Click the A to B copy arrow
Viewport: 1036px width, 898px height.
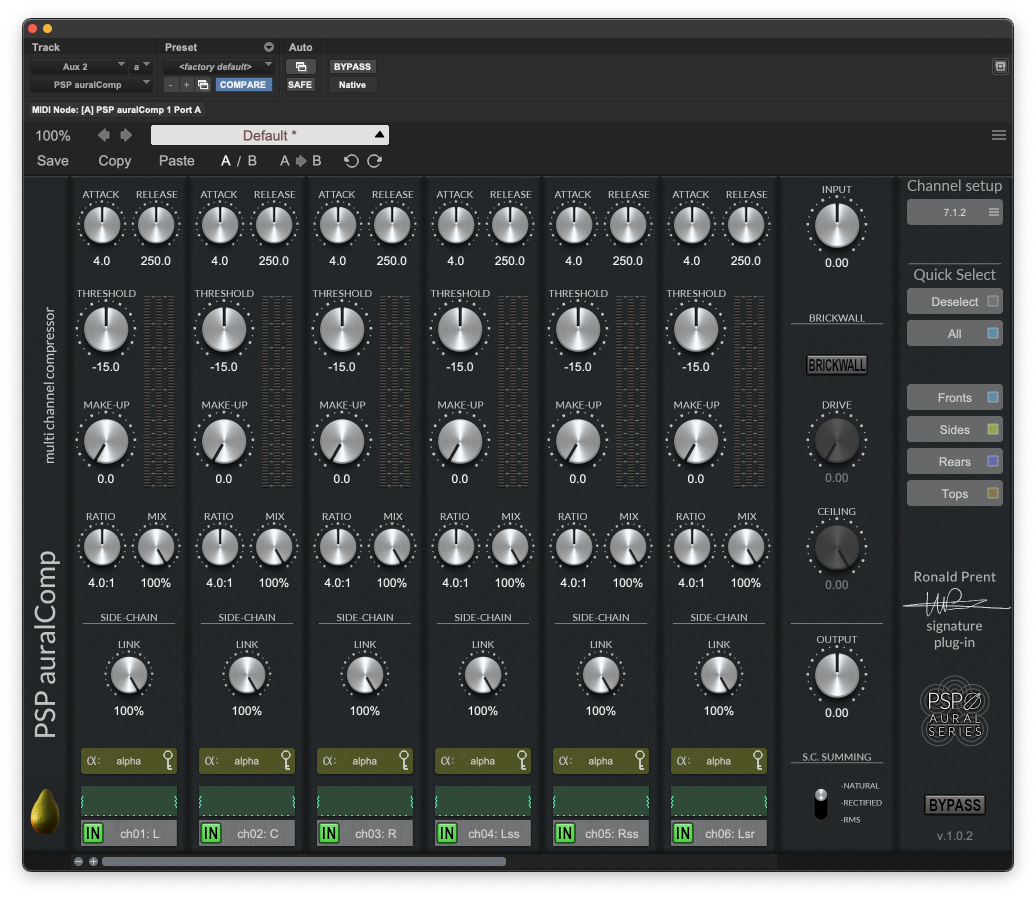coord(301,161)
